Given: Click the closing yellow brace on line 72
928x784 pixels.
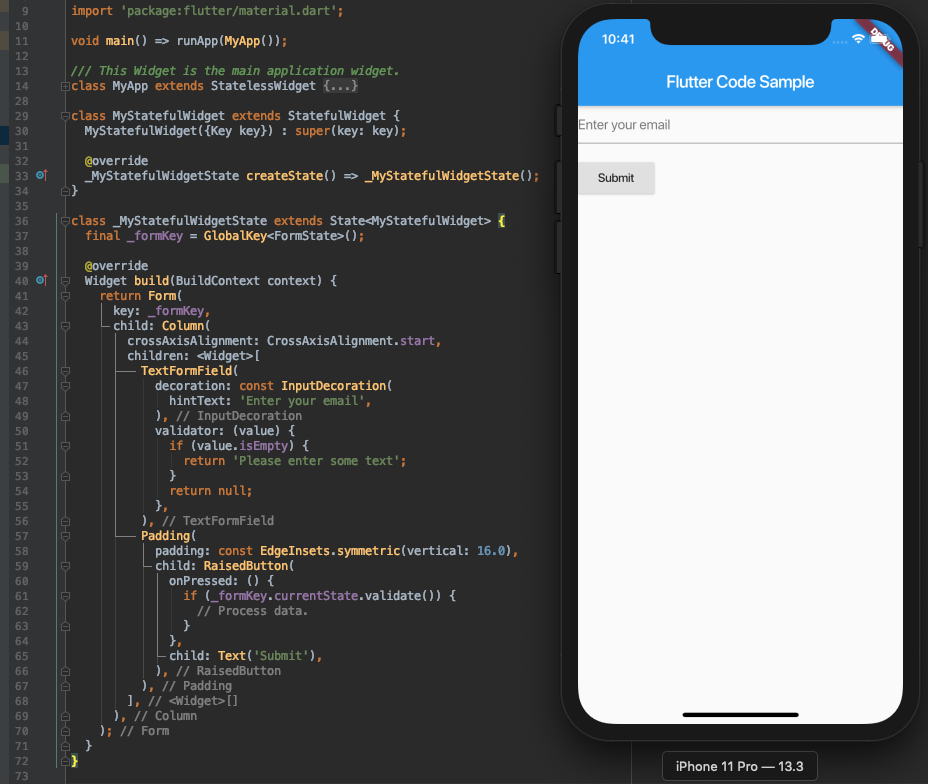Looking at the screenshot, I should 74,761.
